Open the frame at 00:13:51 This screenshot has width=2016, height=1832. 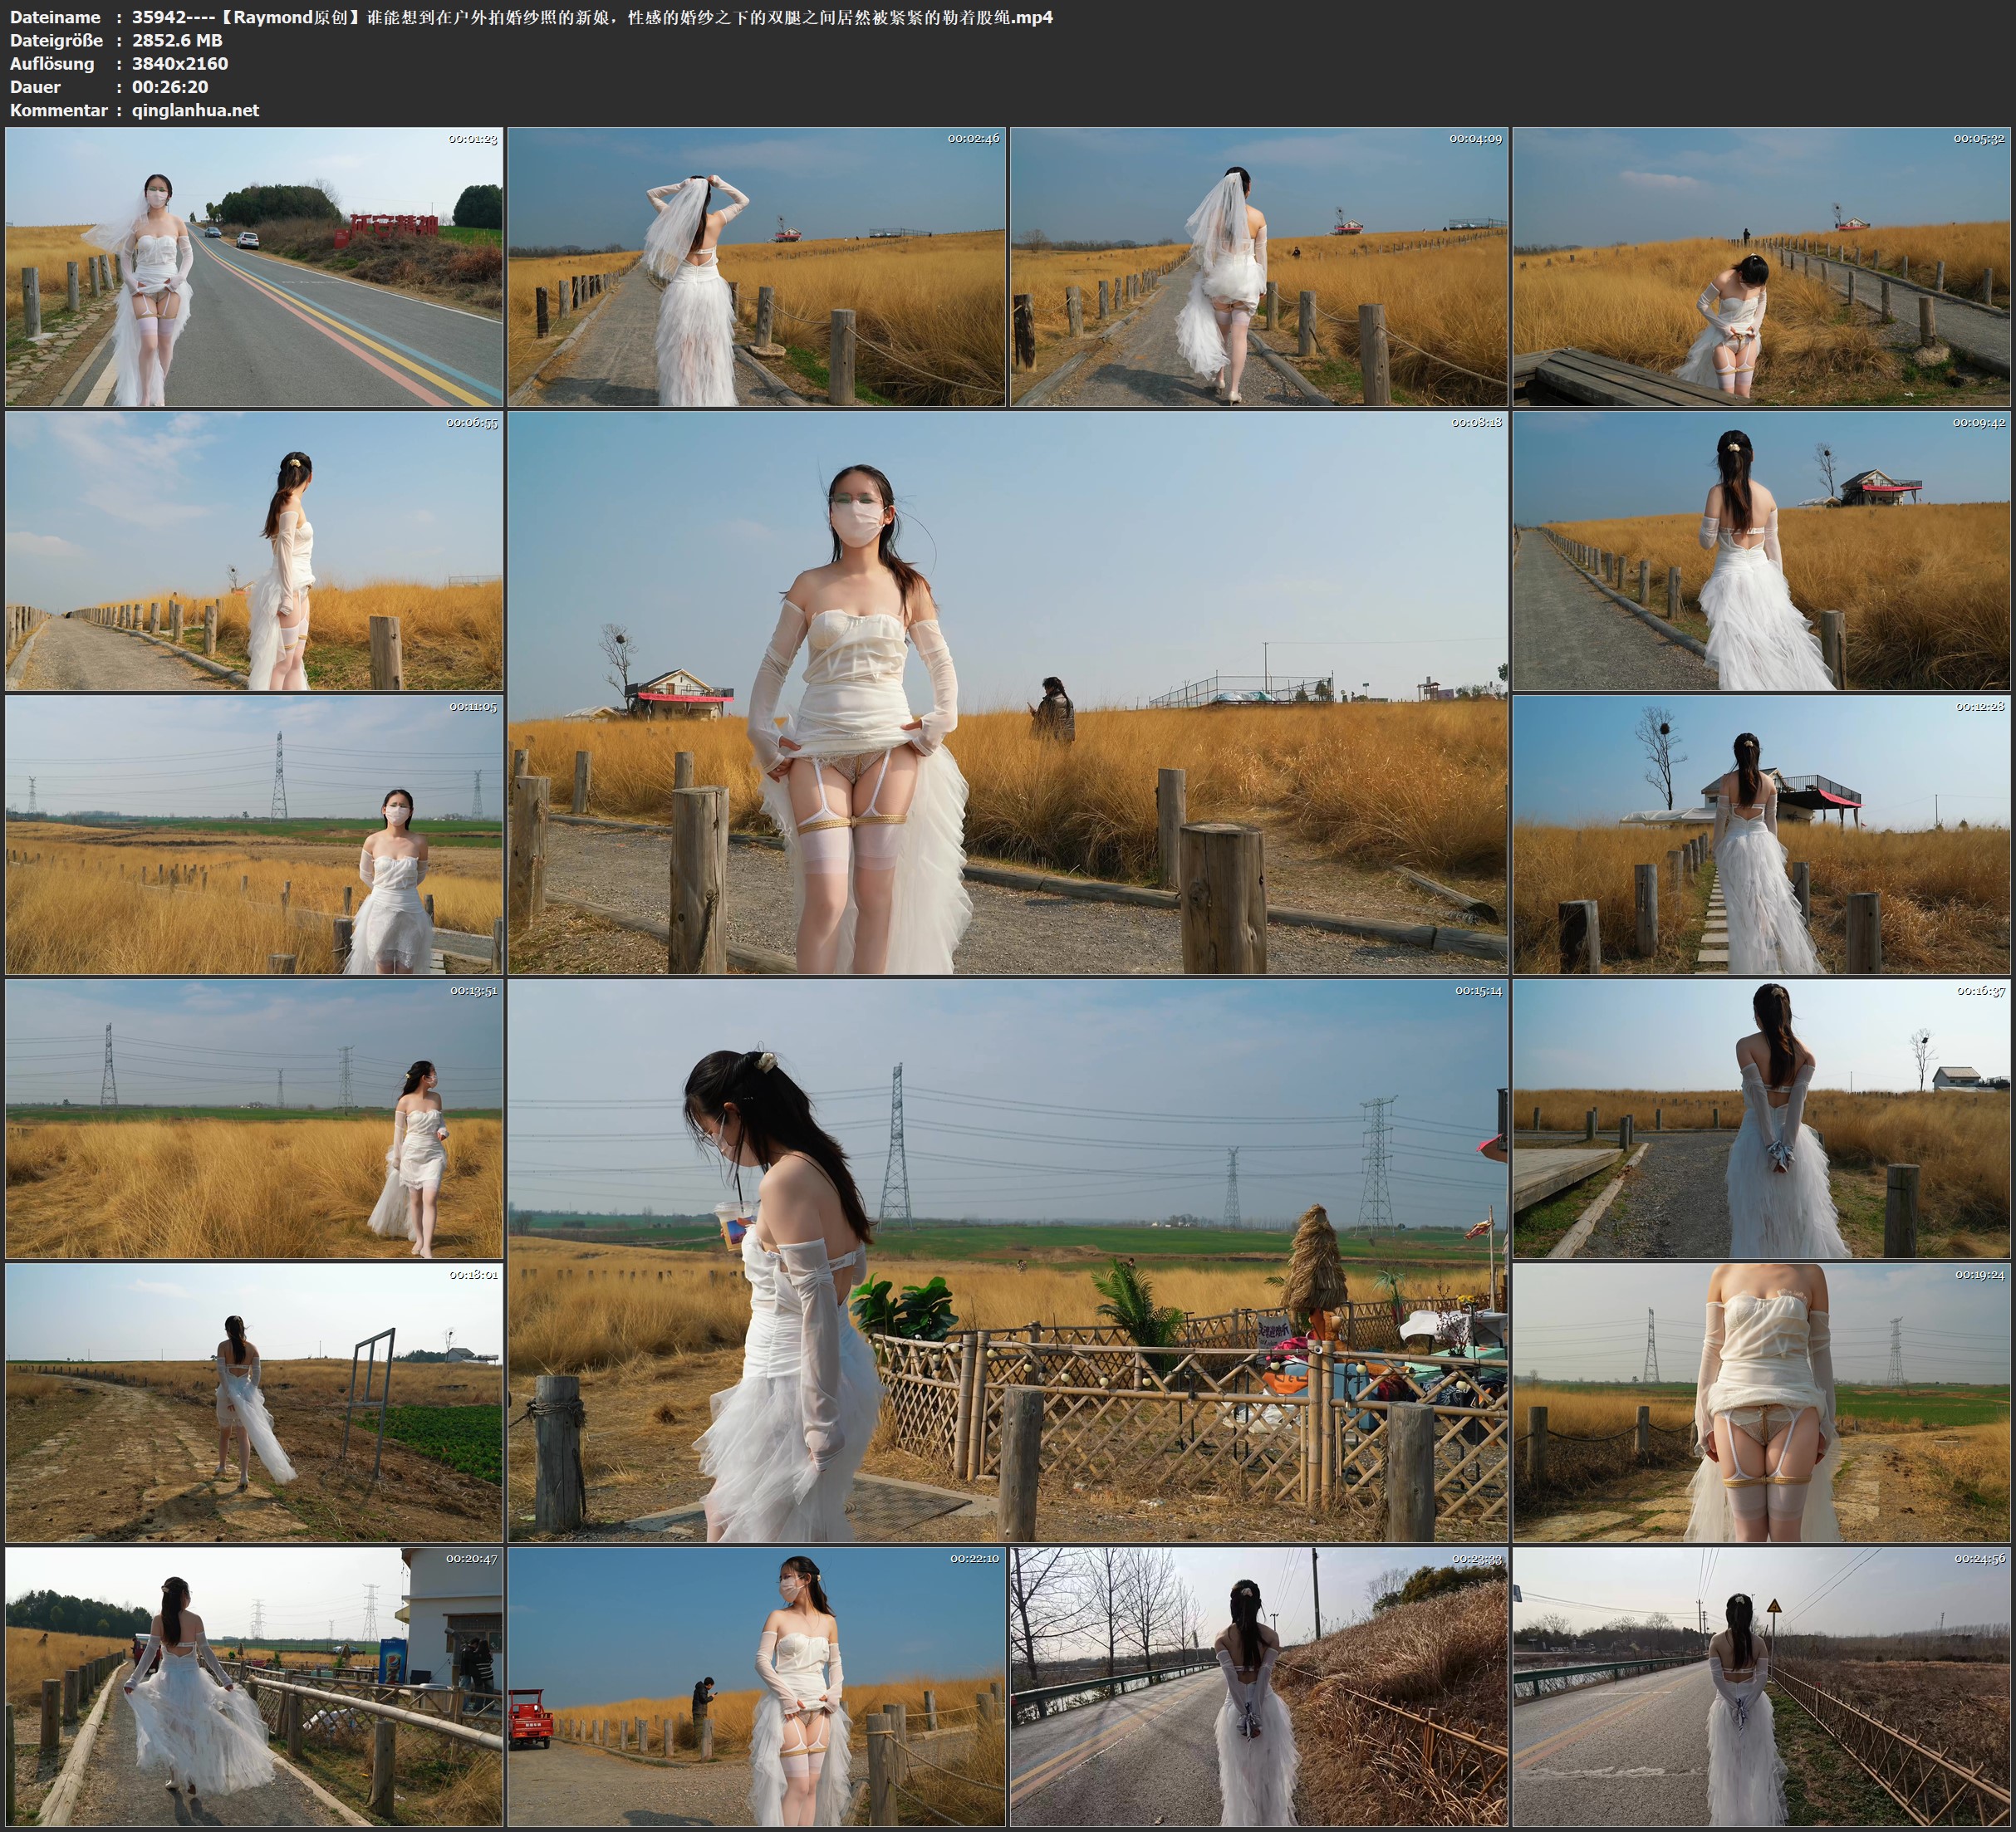[x=254, y=1119]
